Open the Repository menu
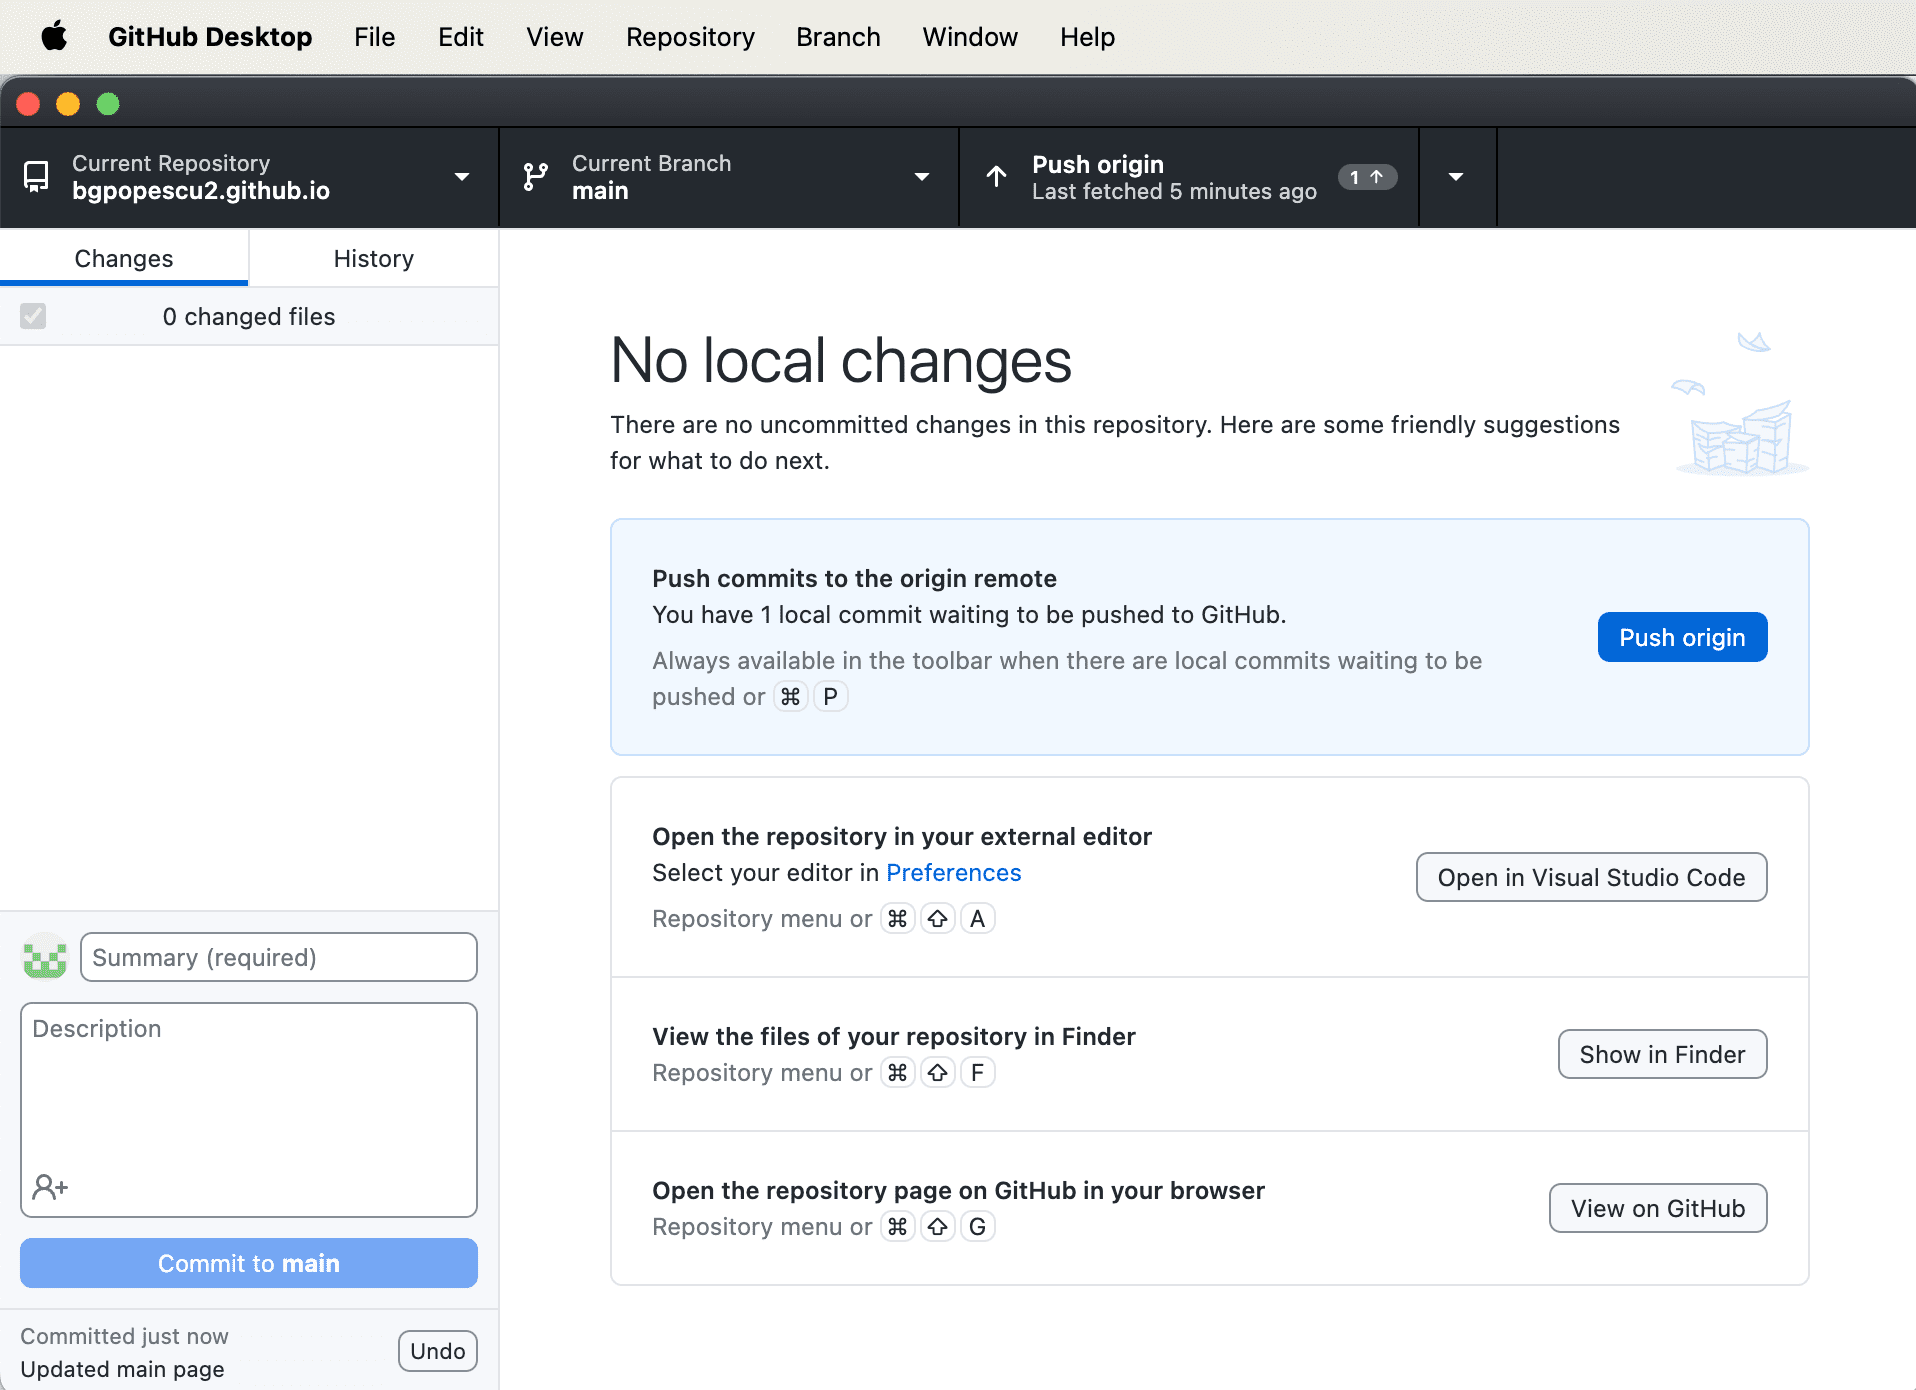This screenshot has height=1390, width=1916. [690, 37]
